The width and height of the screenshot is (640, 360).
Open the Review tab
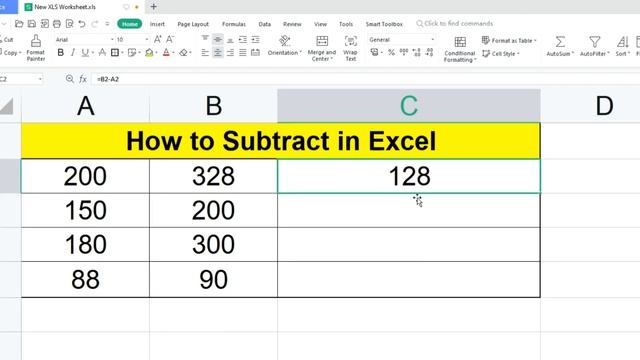click(x=292, y=24)
